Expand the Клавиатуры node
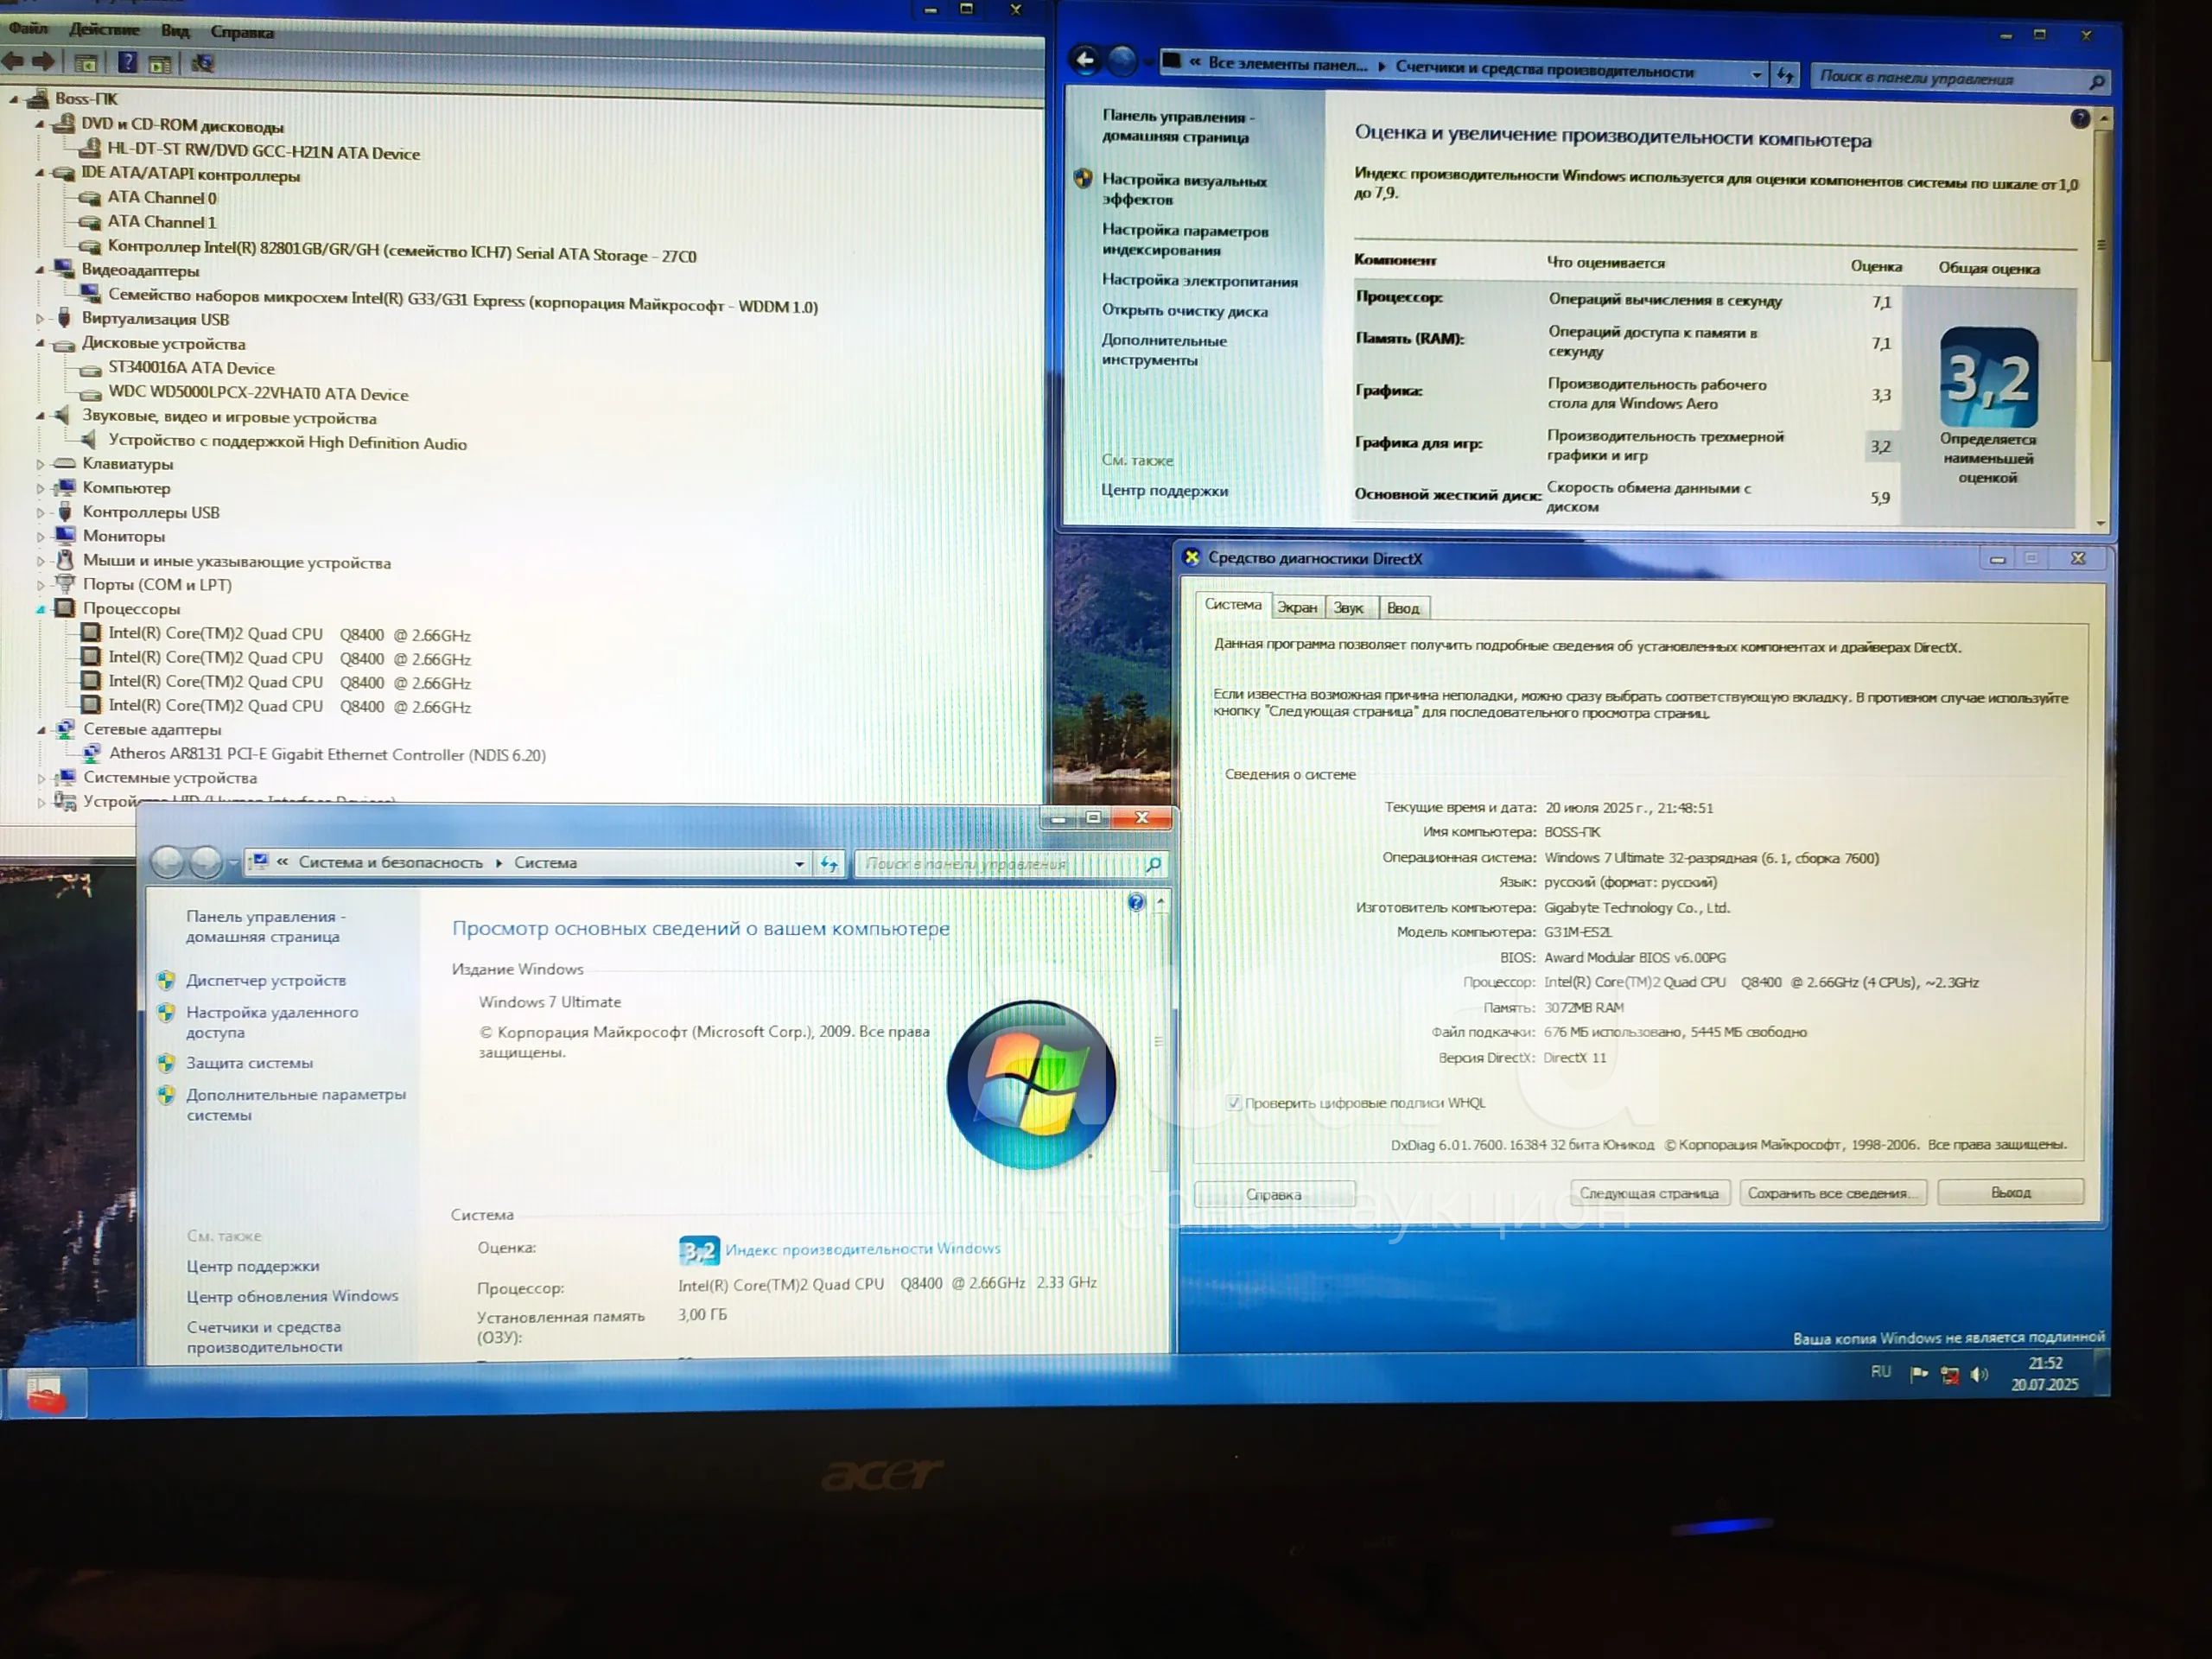This screenshot has width=2212, height=1659. [40, 464]
